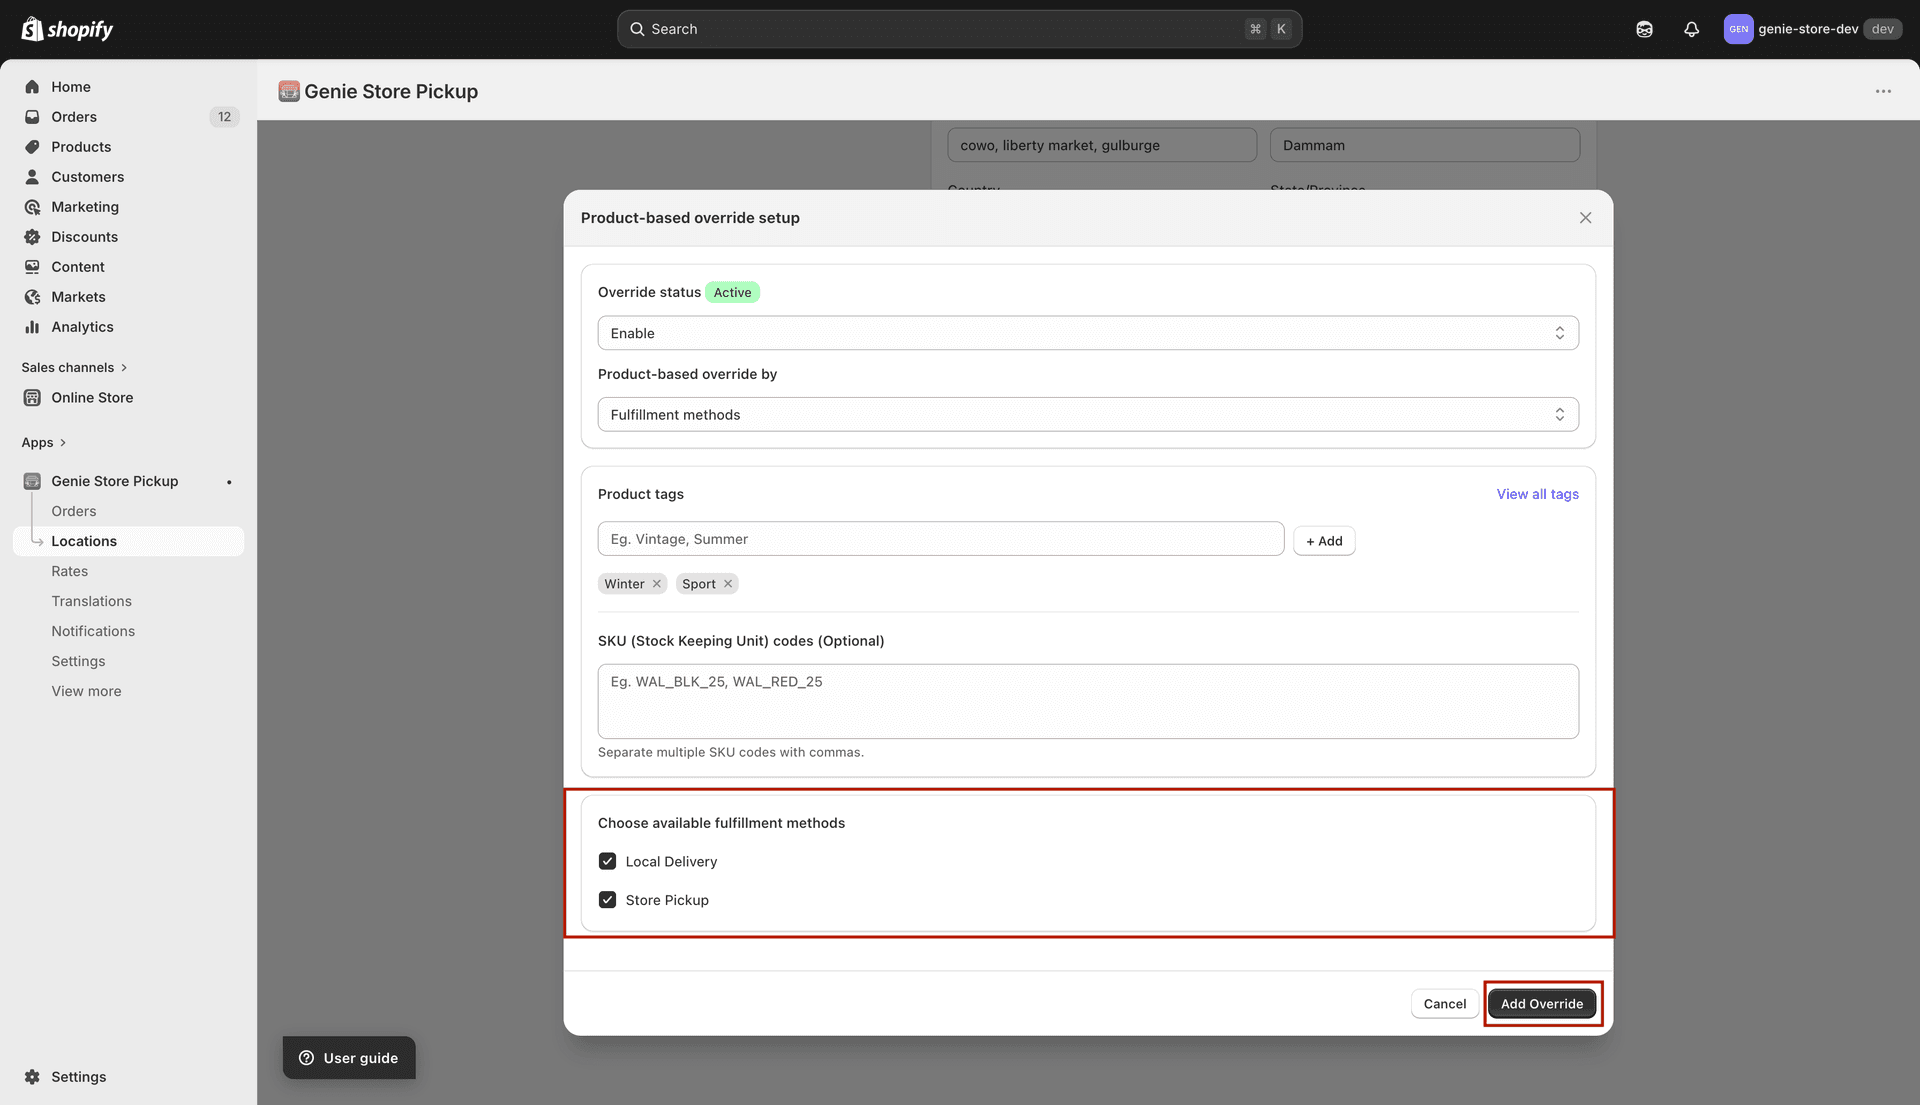Viewport: 1920px width, 1105px height.
Task: Uncheck the Local Delivery checkbox
Action: [x=607, y=861]
